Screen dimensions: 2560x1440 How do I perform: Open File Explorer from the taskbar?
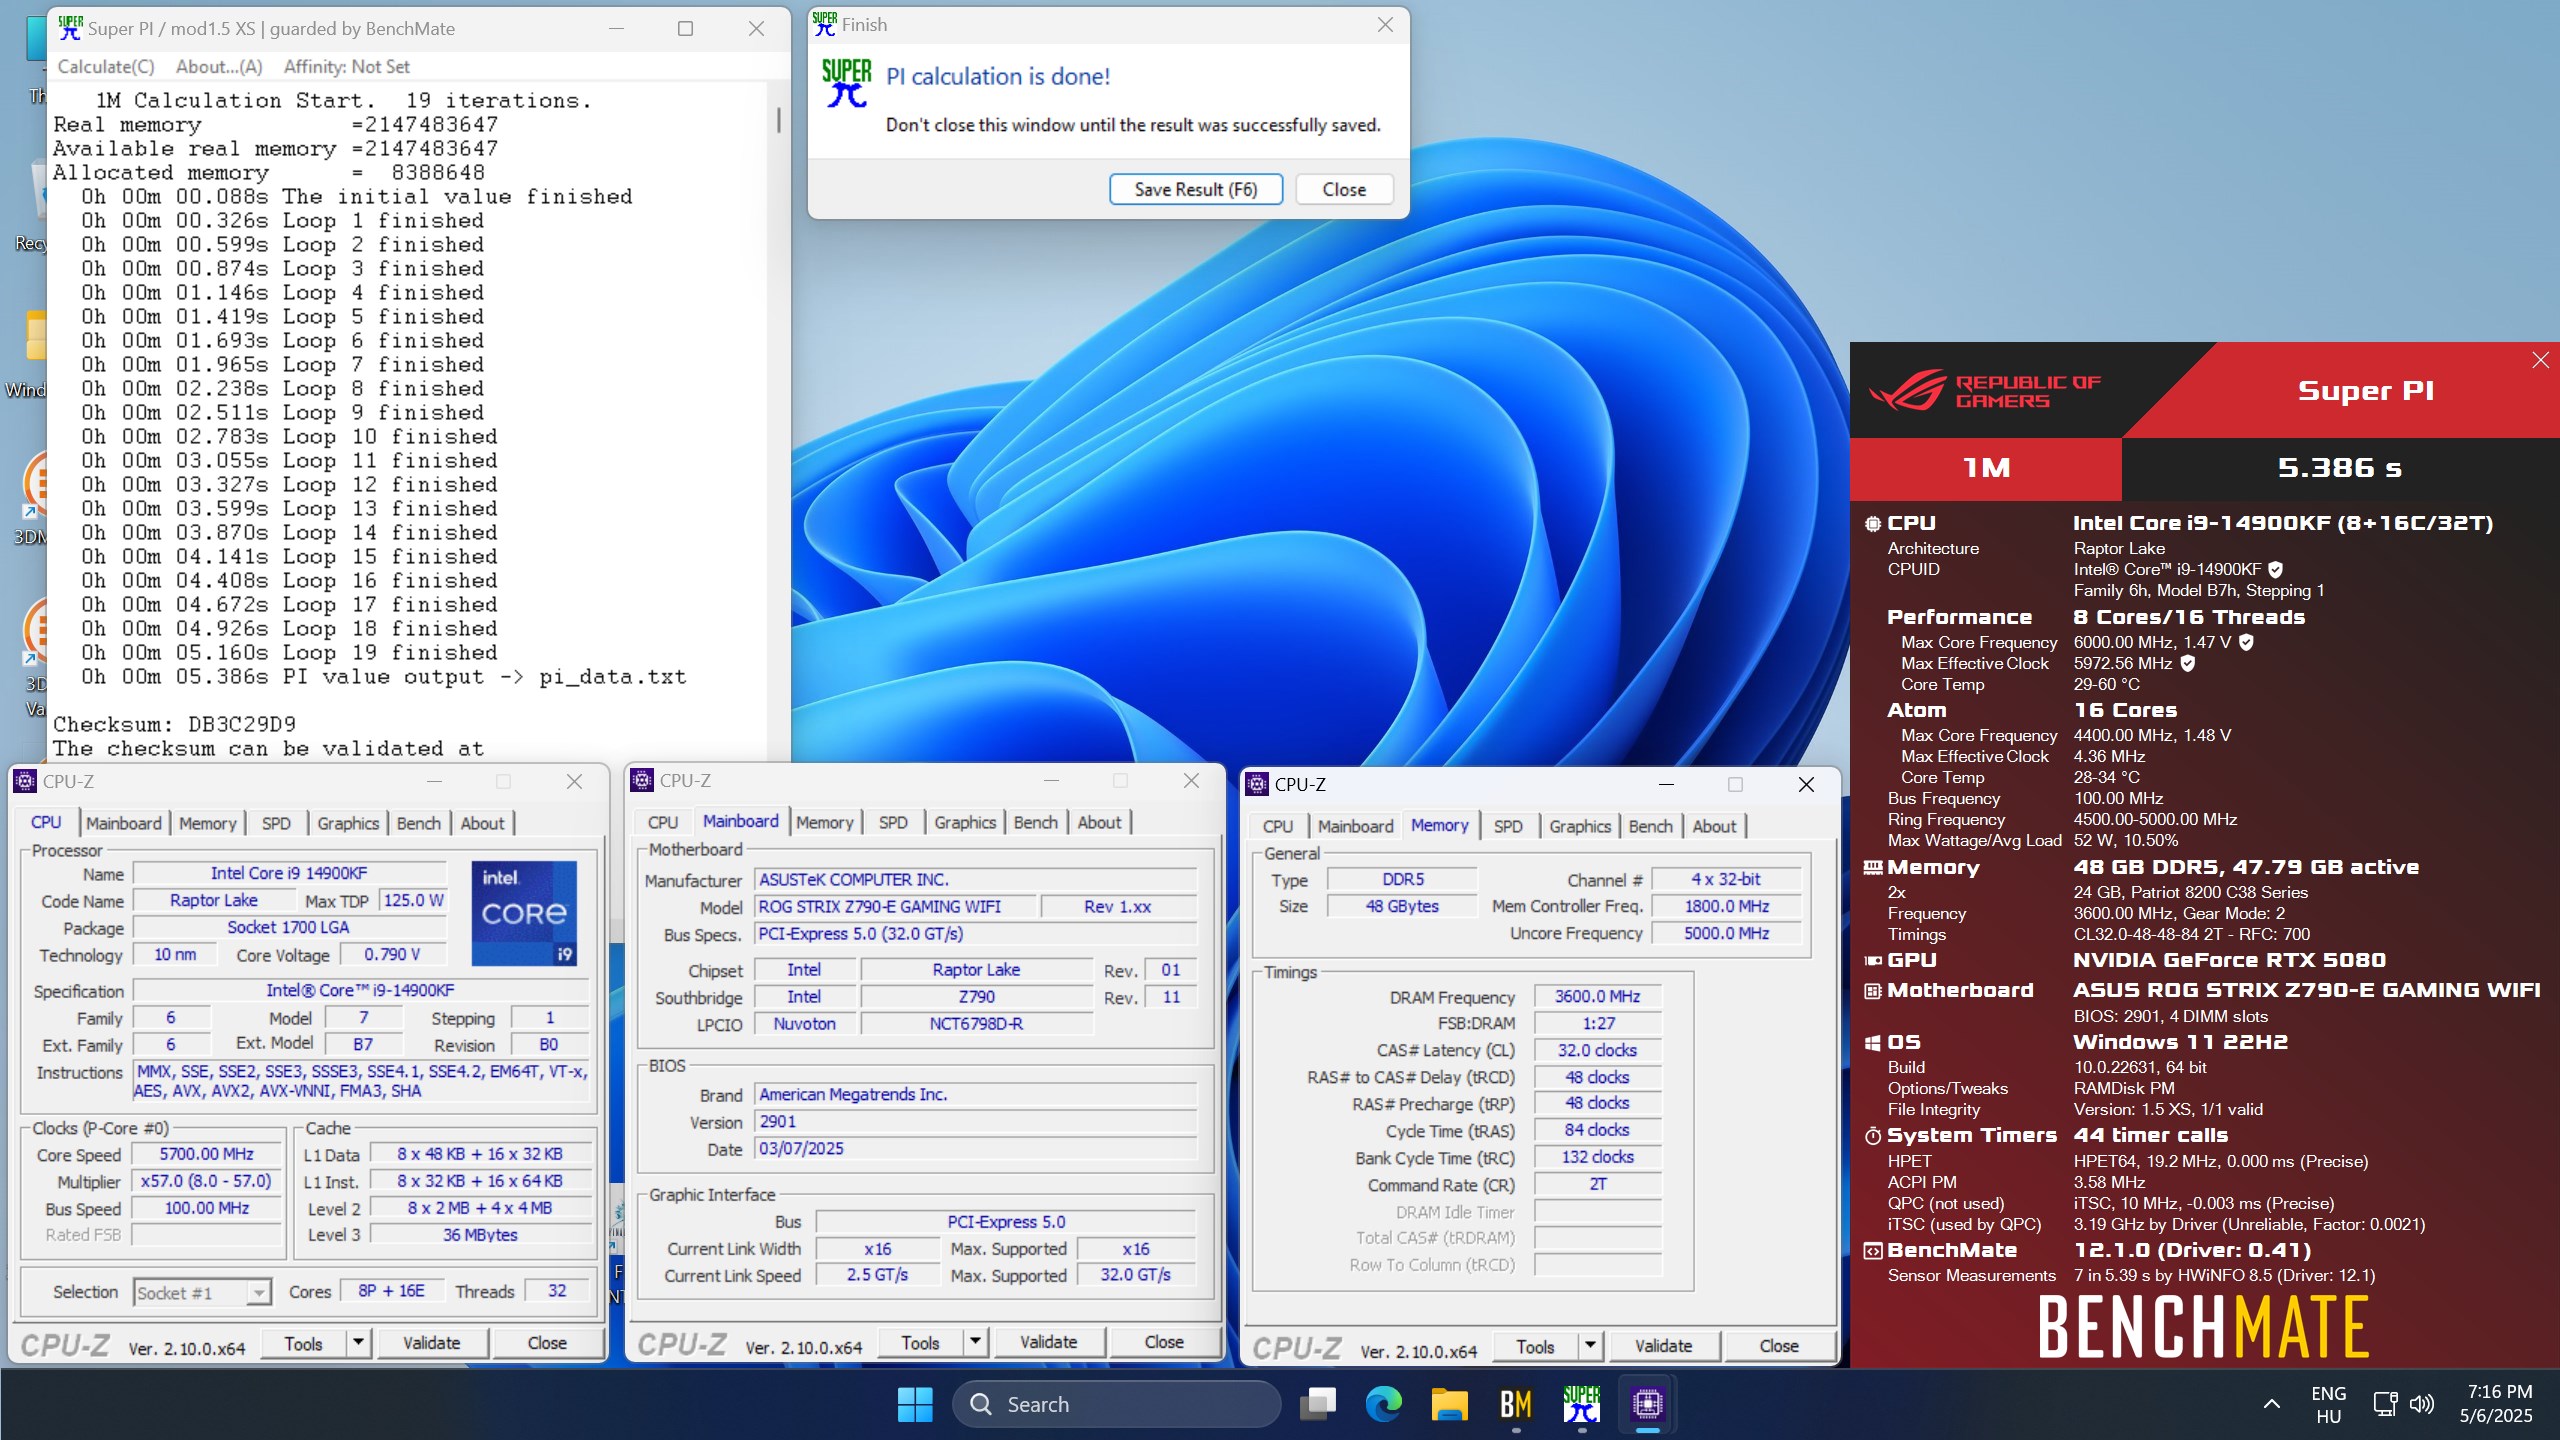1449,1404
